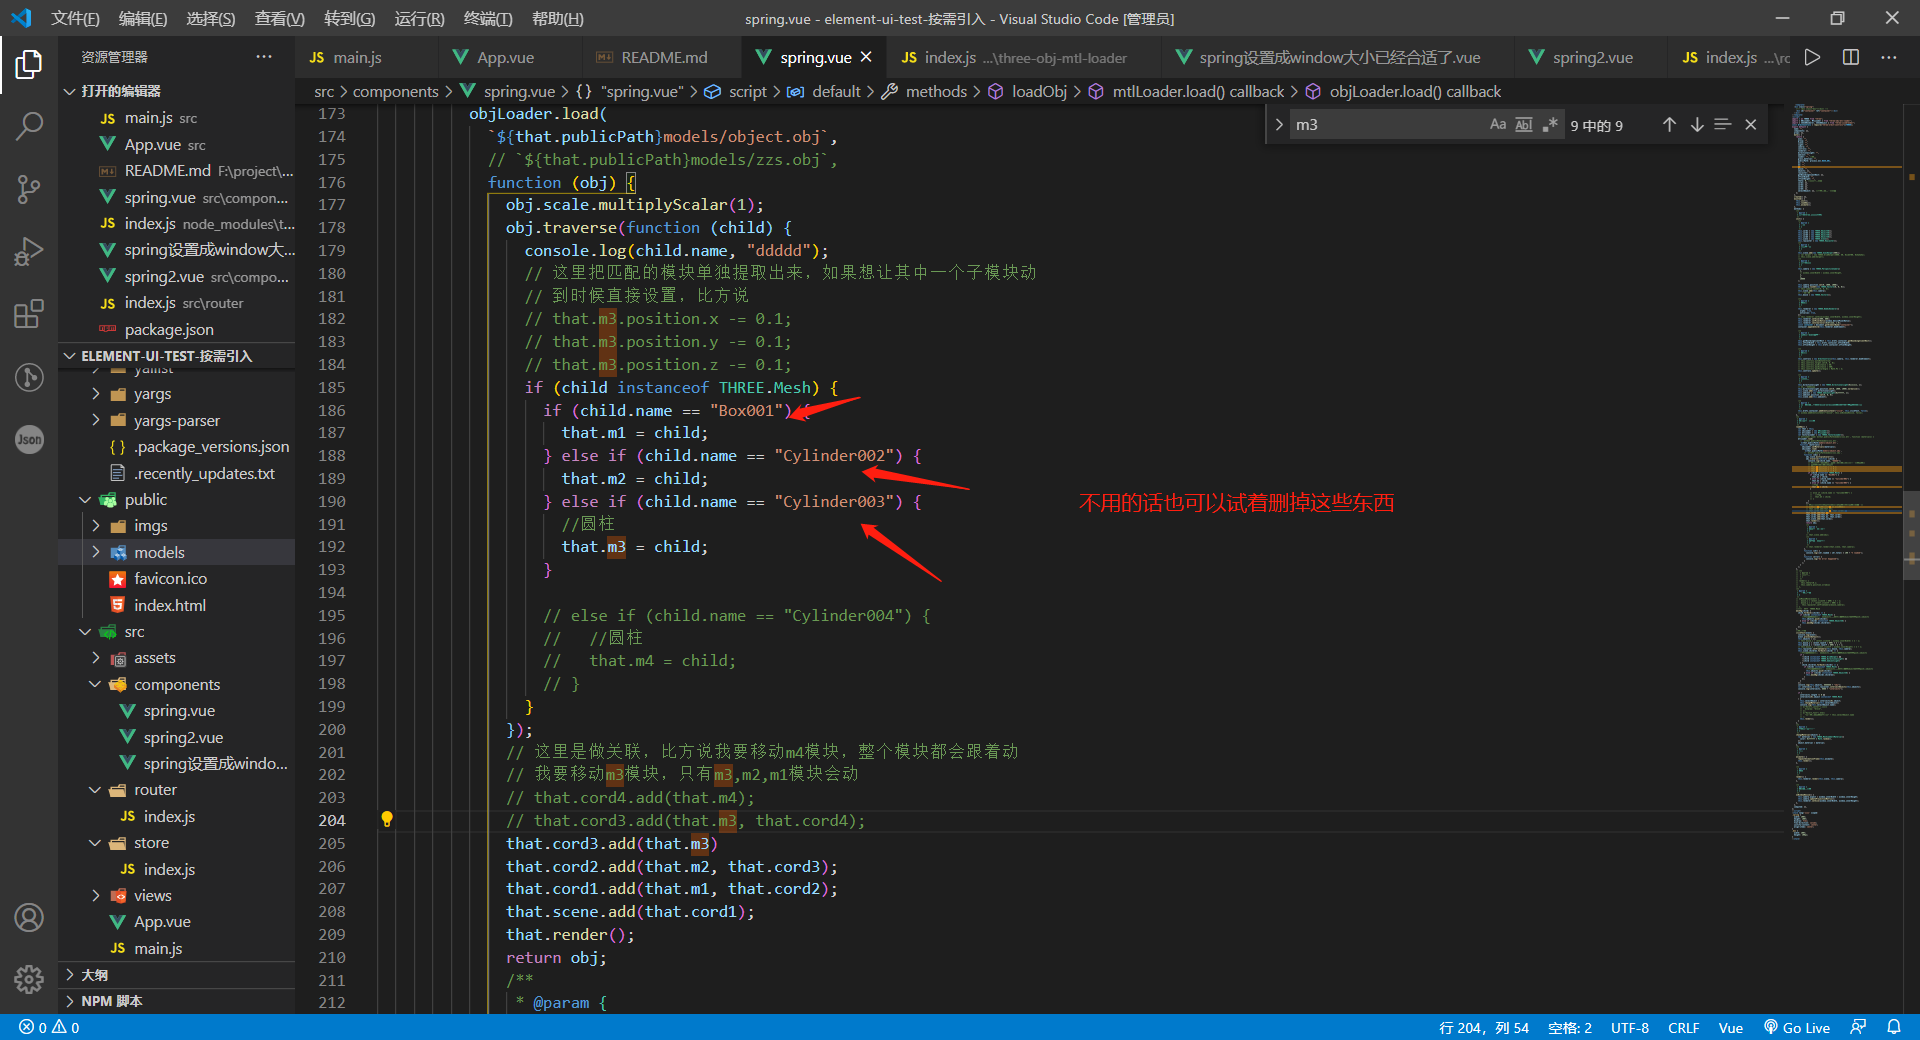Expand the yargs-parser folder

(x=96, y=420)
